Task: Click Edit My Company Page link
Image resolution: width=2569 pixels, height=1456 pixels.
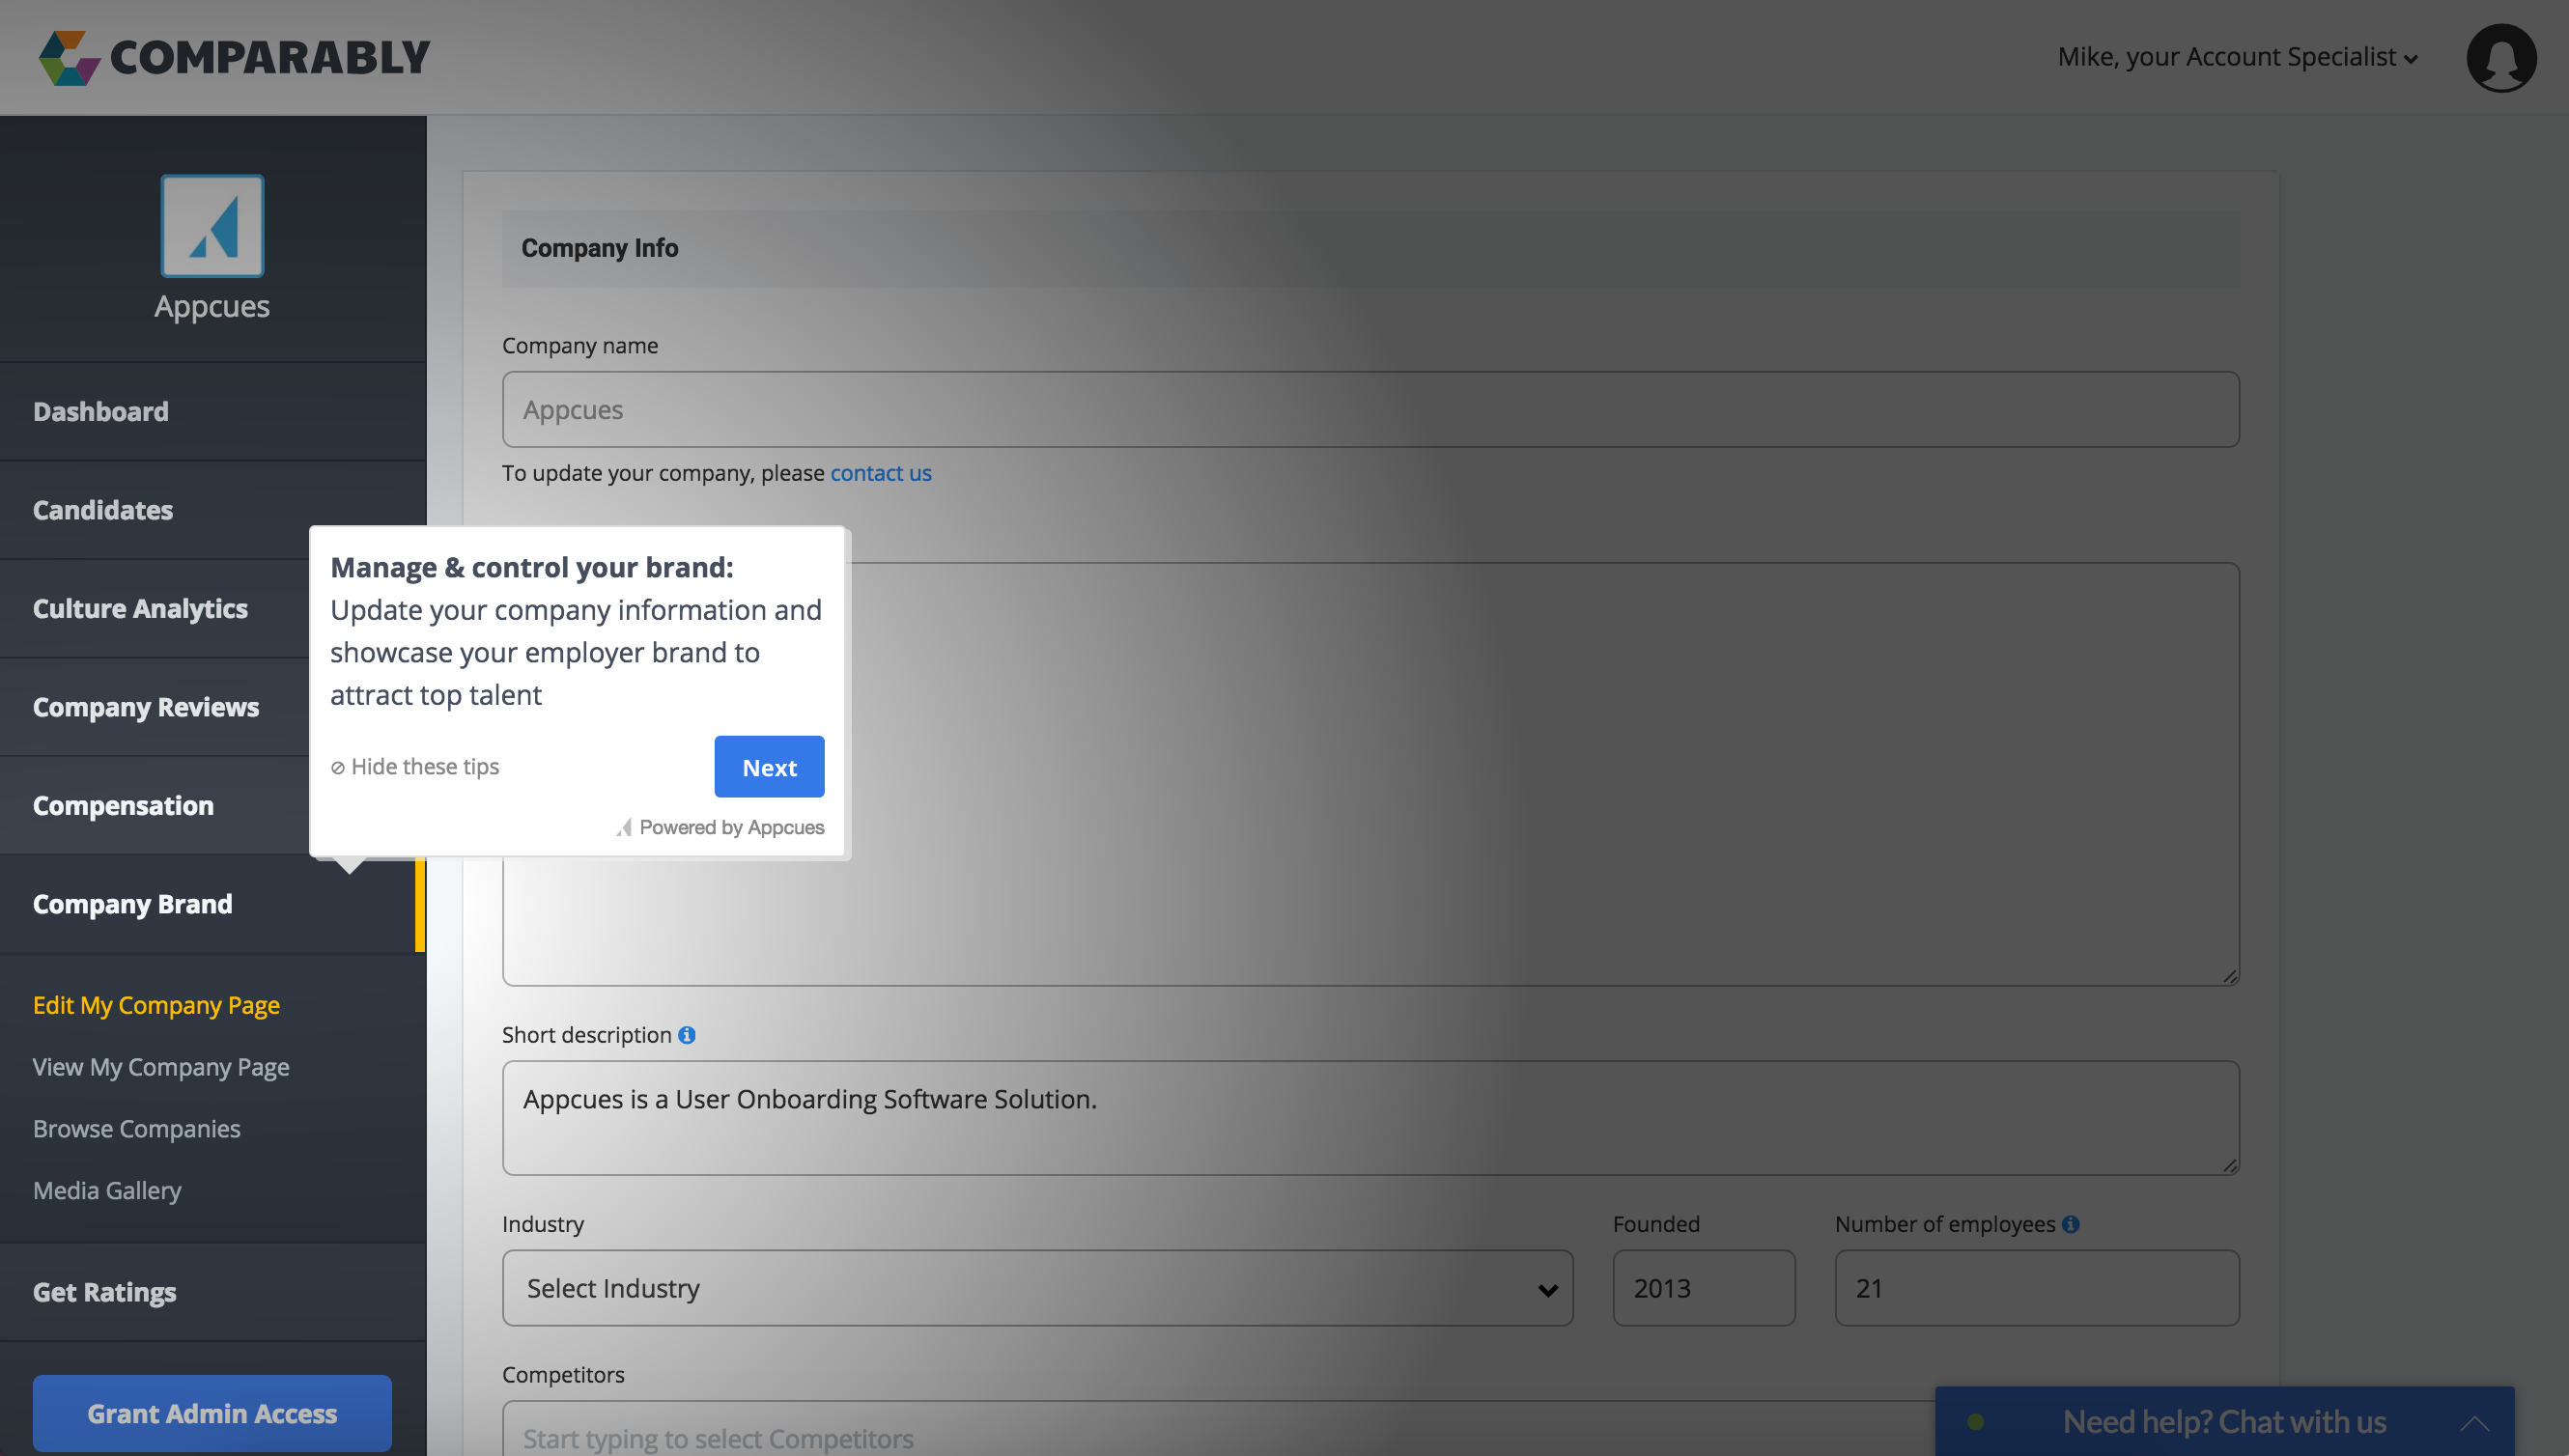Action: pyautogui.click(x=156, y=1005)
